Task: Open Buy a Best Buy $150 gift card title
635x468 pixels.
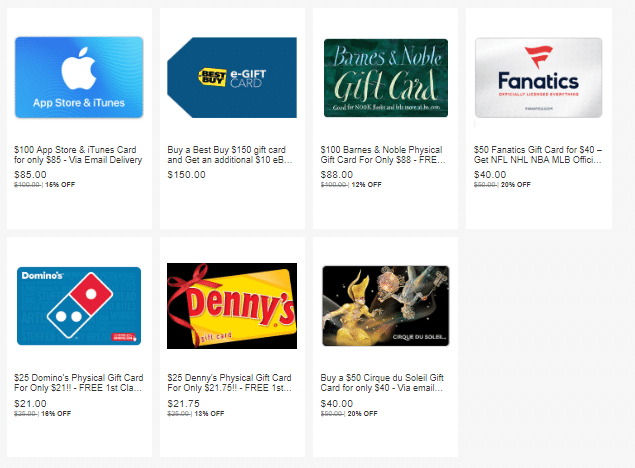Action: coord(230,155)
